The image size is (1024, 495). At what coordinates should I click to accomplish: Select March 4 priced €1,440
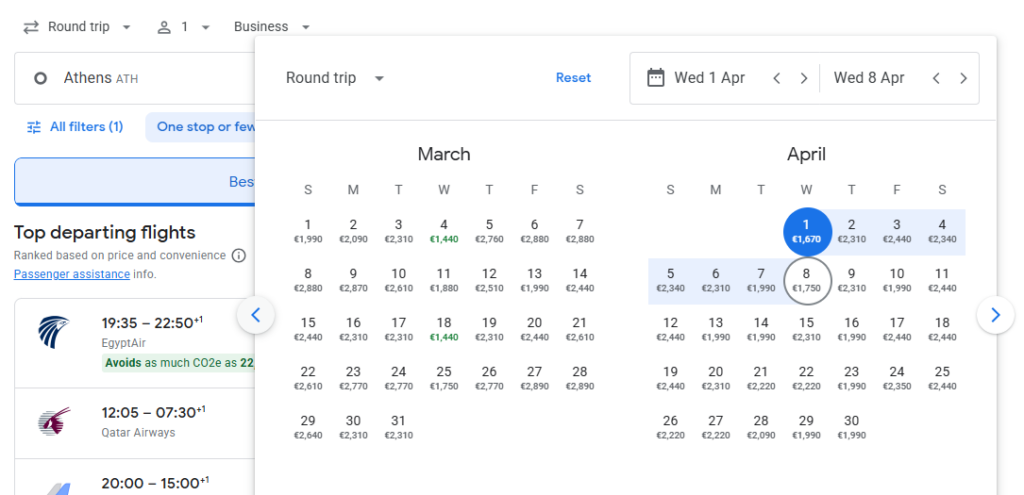tap(444, 232)
